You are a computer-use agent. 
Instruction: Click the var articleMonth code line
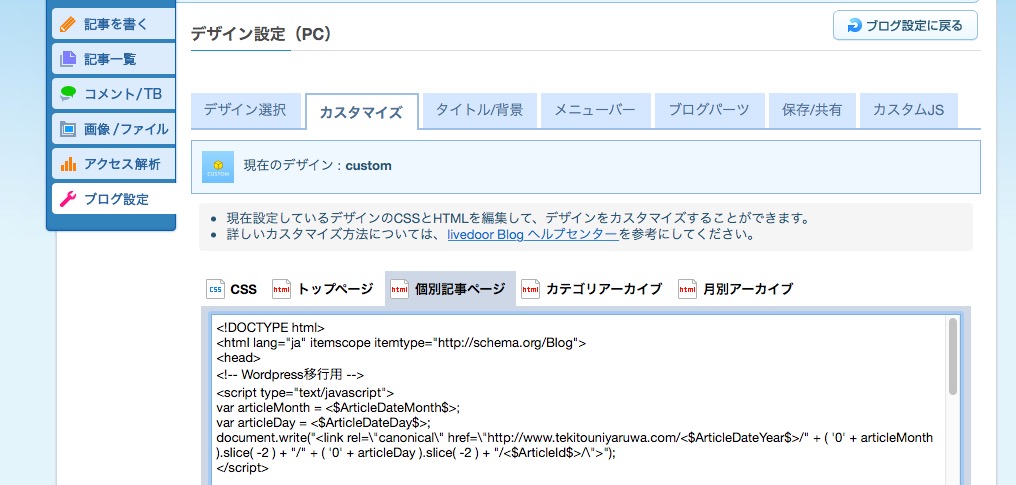[338, 408]
